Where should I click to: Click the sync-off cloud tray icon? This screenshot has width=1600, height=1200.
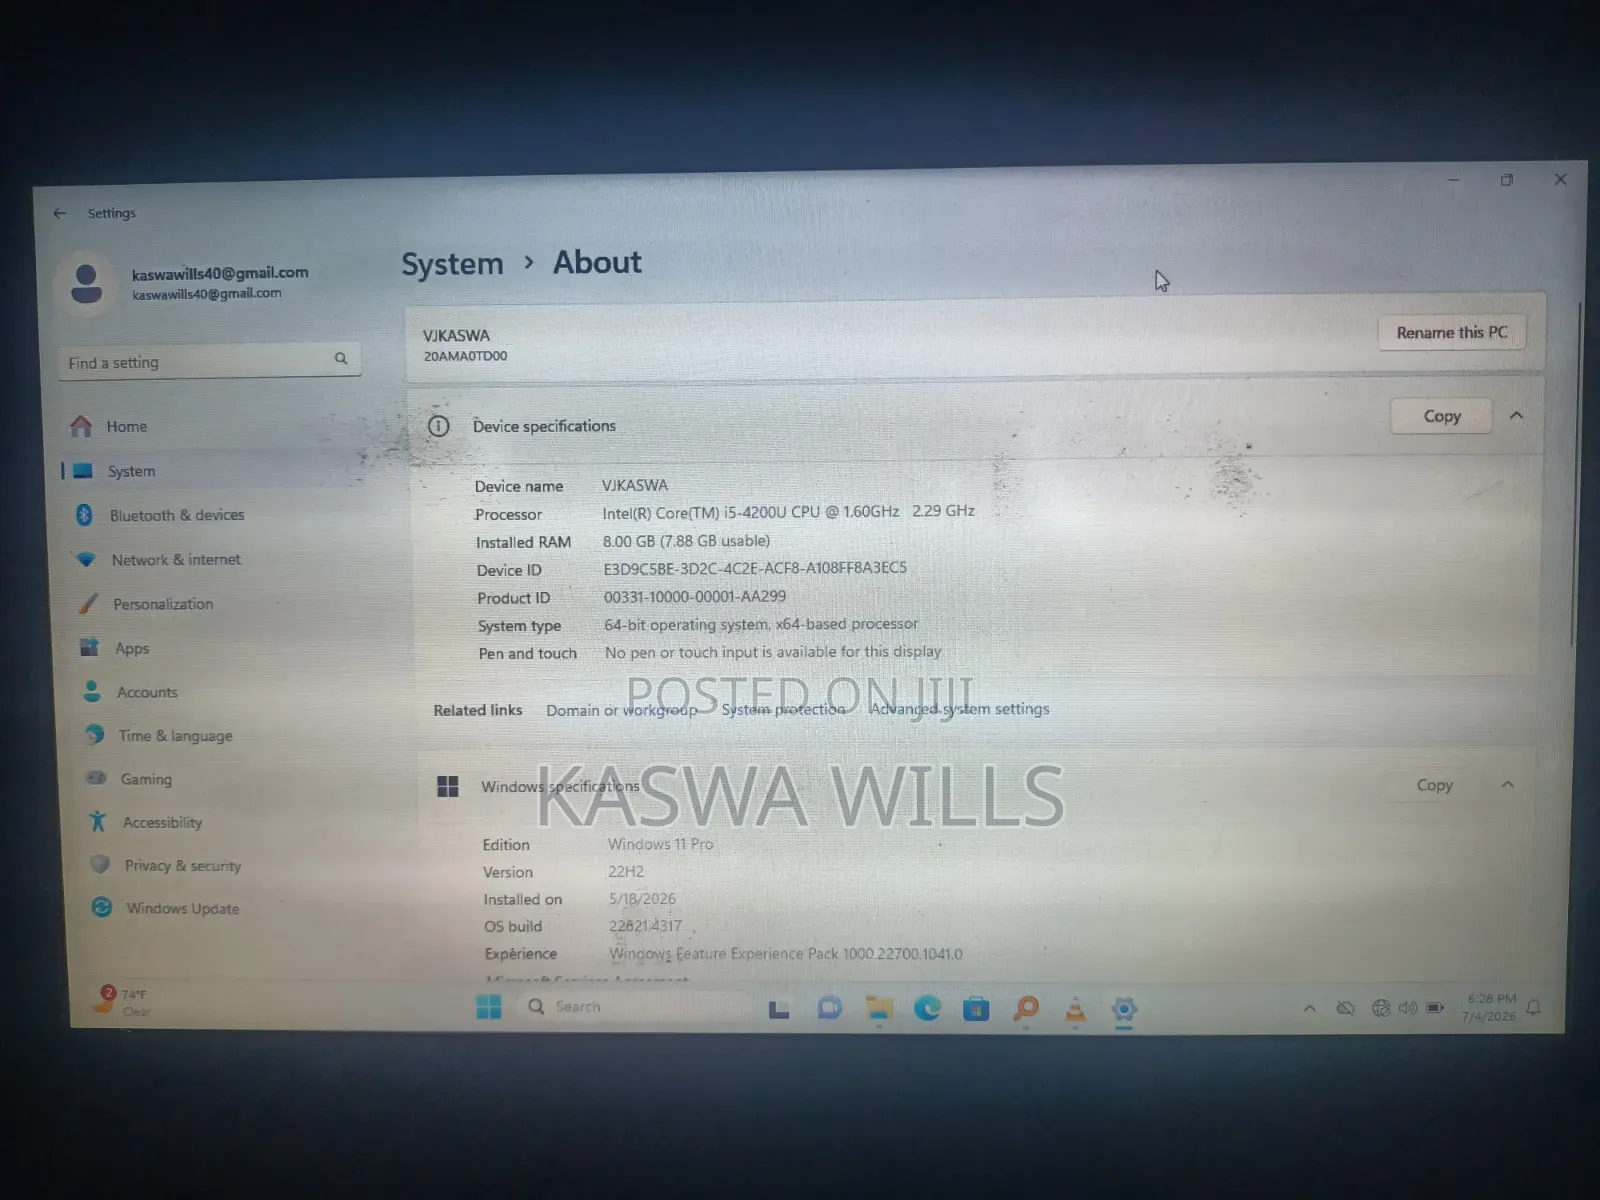[x=1345, y=1008]
